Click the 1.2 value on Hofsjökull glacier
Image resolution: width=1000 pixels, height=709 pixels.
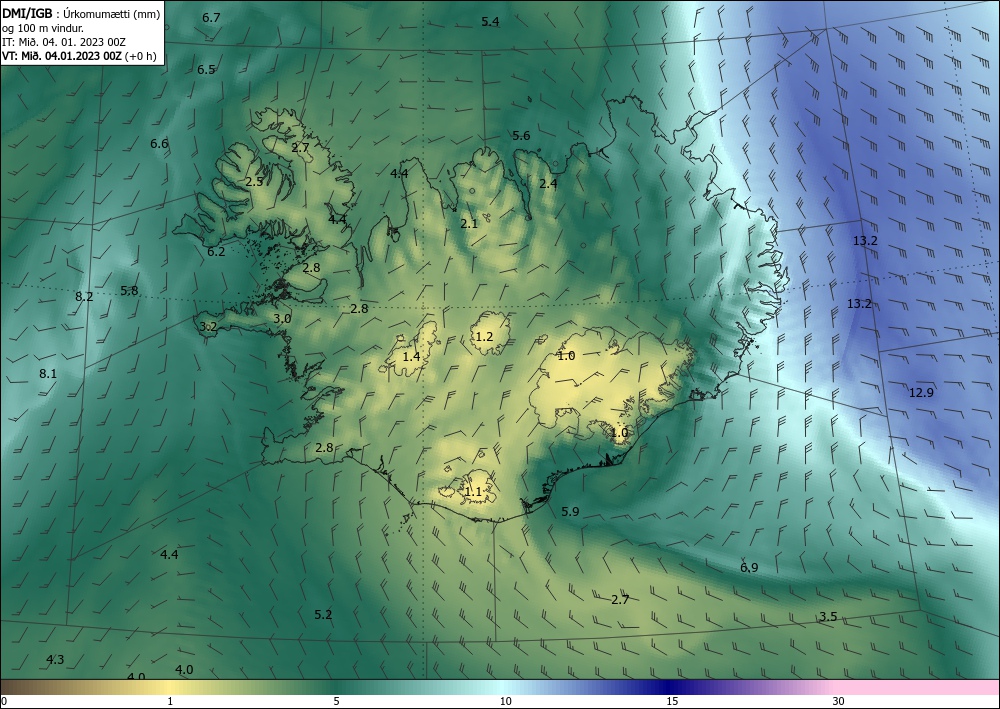click(x=485, y=337)
